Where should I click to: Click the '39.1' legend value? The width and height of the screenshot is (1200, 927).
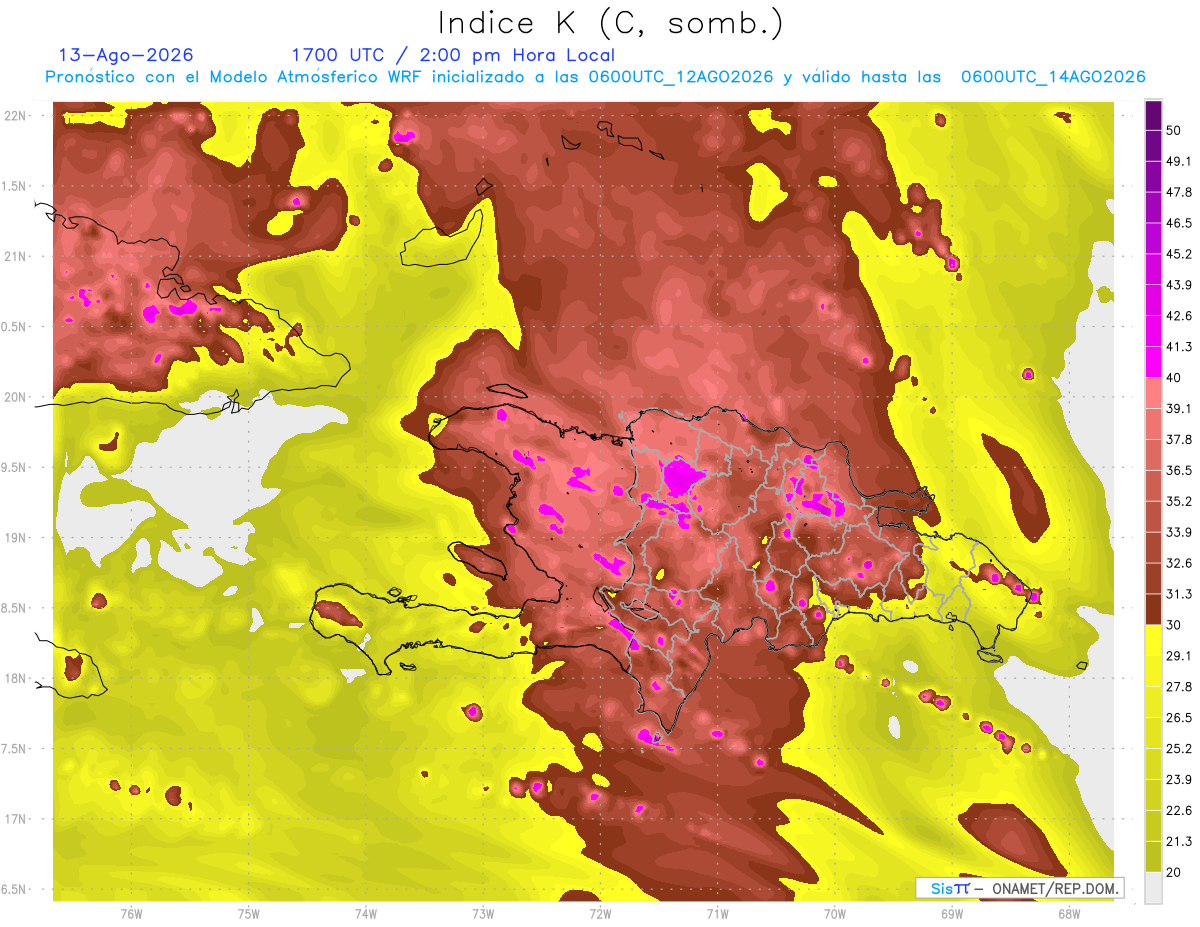1179,409
